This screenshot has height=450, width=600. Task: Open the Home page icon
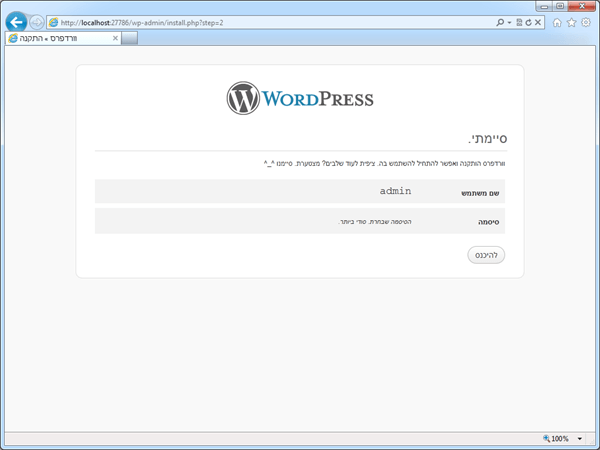pyautogui.click(x=557, y=23)
